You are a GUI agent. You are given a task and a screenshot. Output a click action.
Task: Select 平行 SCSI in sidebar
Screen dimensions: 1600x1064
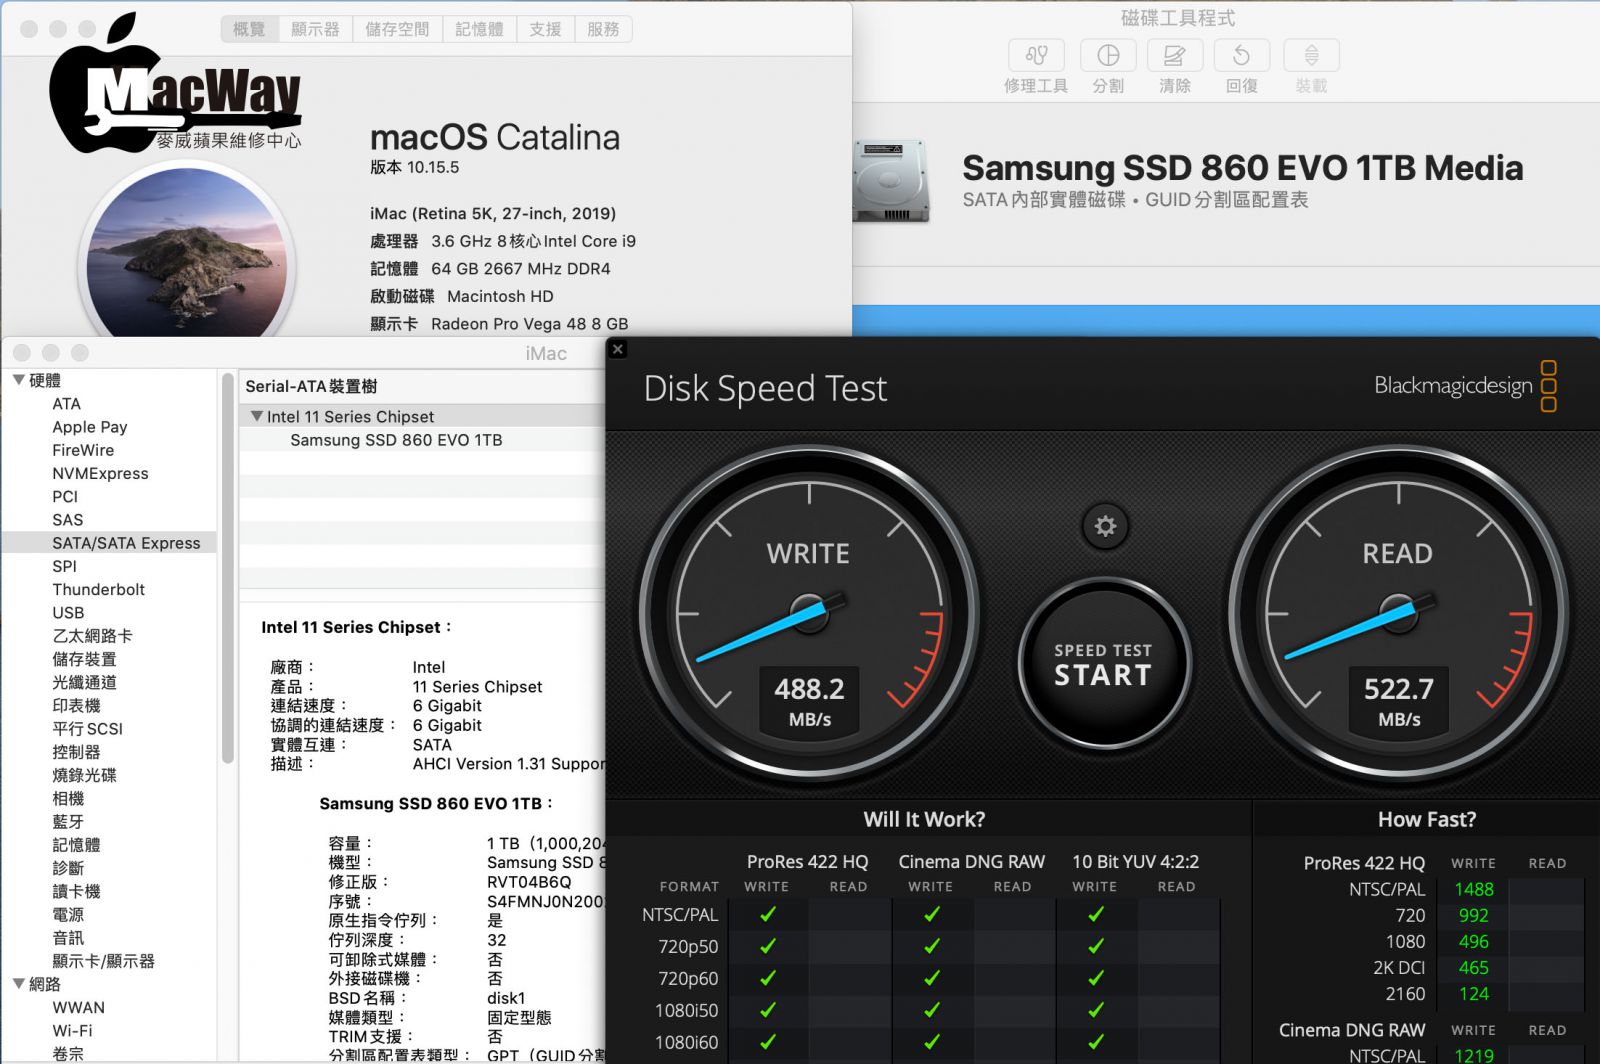tap(87, 729)
